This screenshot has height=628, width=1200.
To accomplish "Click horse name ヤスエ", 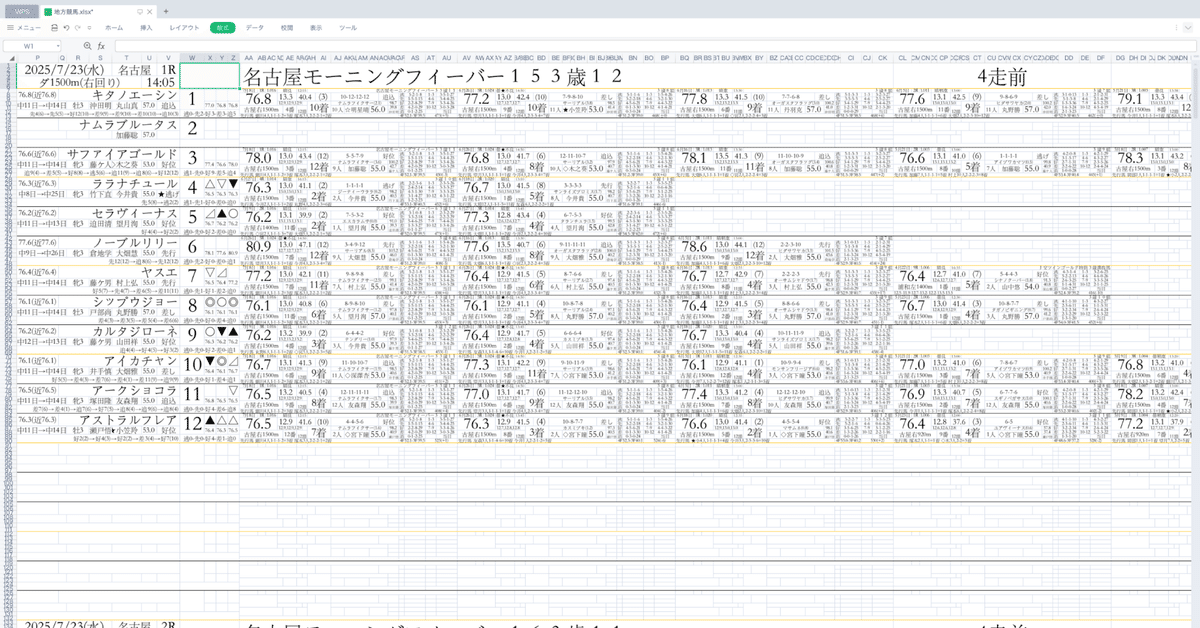I will point(159,272).
